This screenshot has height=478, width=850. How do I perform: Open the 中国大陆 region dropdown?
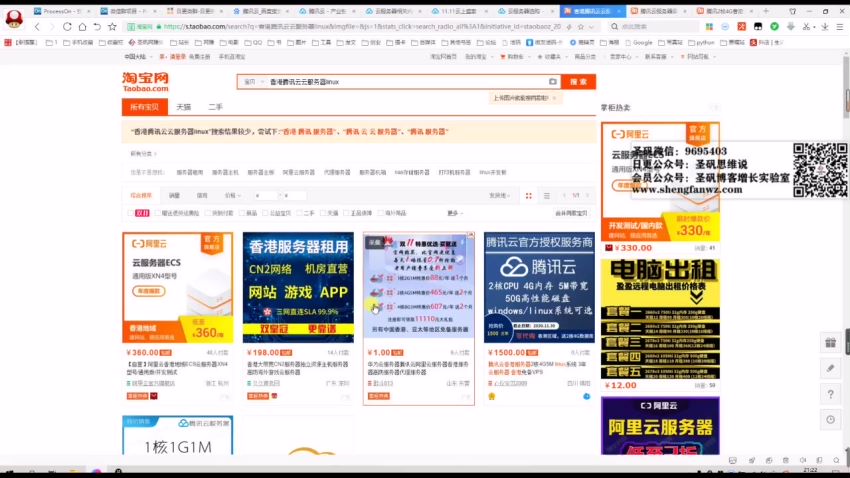point(138,56)
